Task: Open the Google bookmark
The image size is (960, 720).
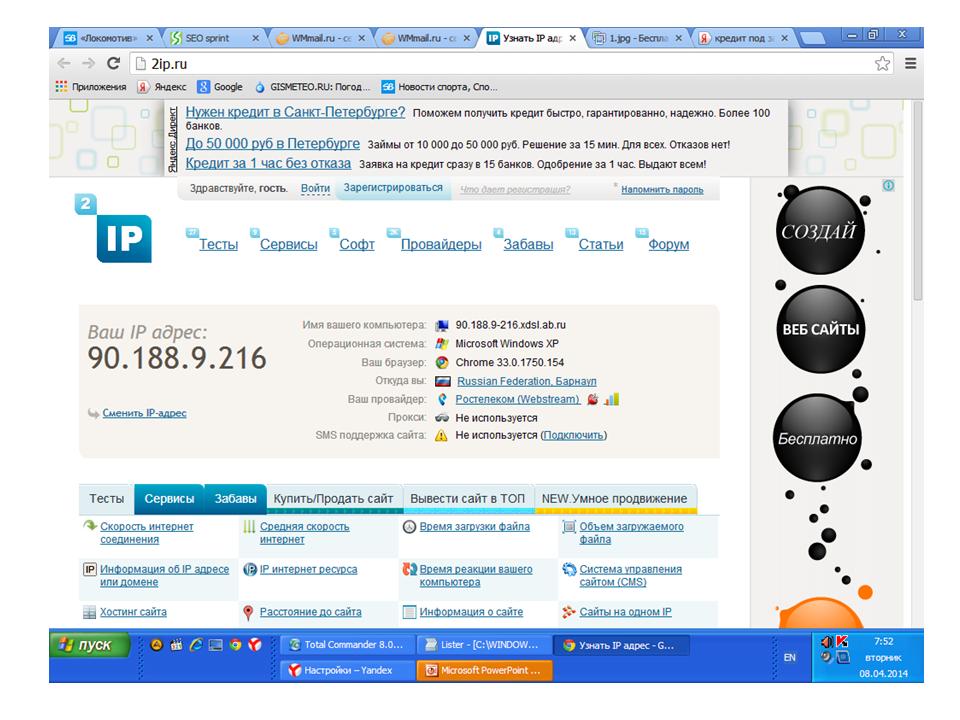Action: tap(220, 87)
